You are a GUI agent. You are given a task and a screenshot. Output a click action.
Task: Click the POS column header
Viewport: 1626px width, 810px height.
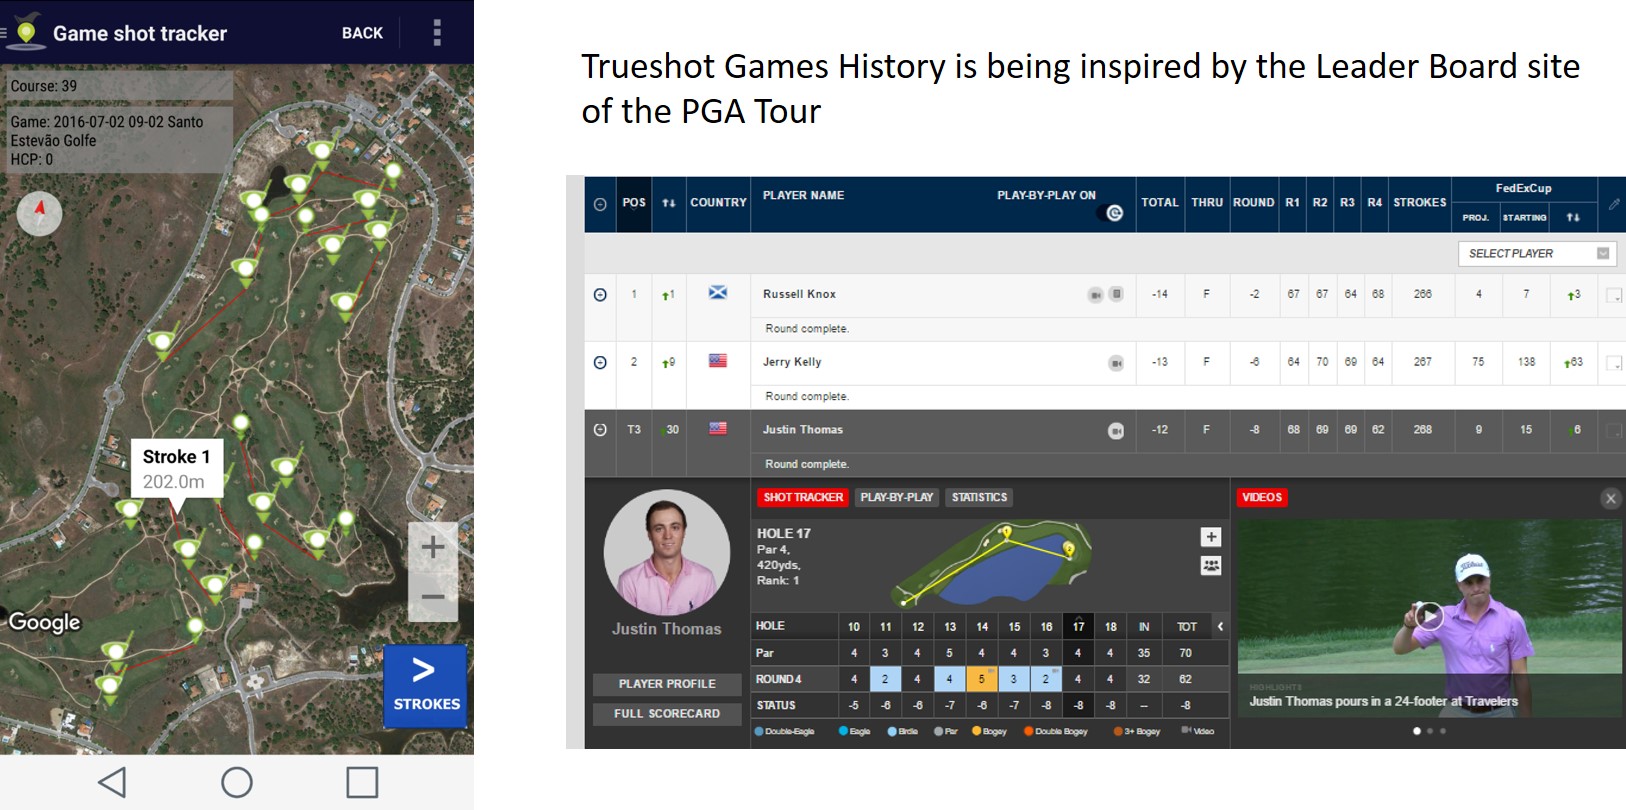pos(634,203)
